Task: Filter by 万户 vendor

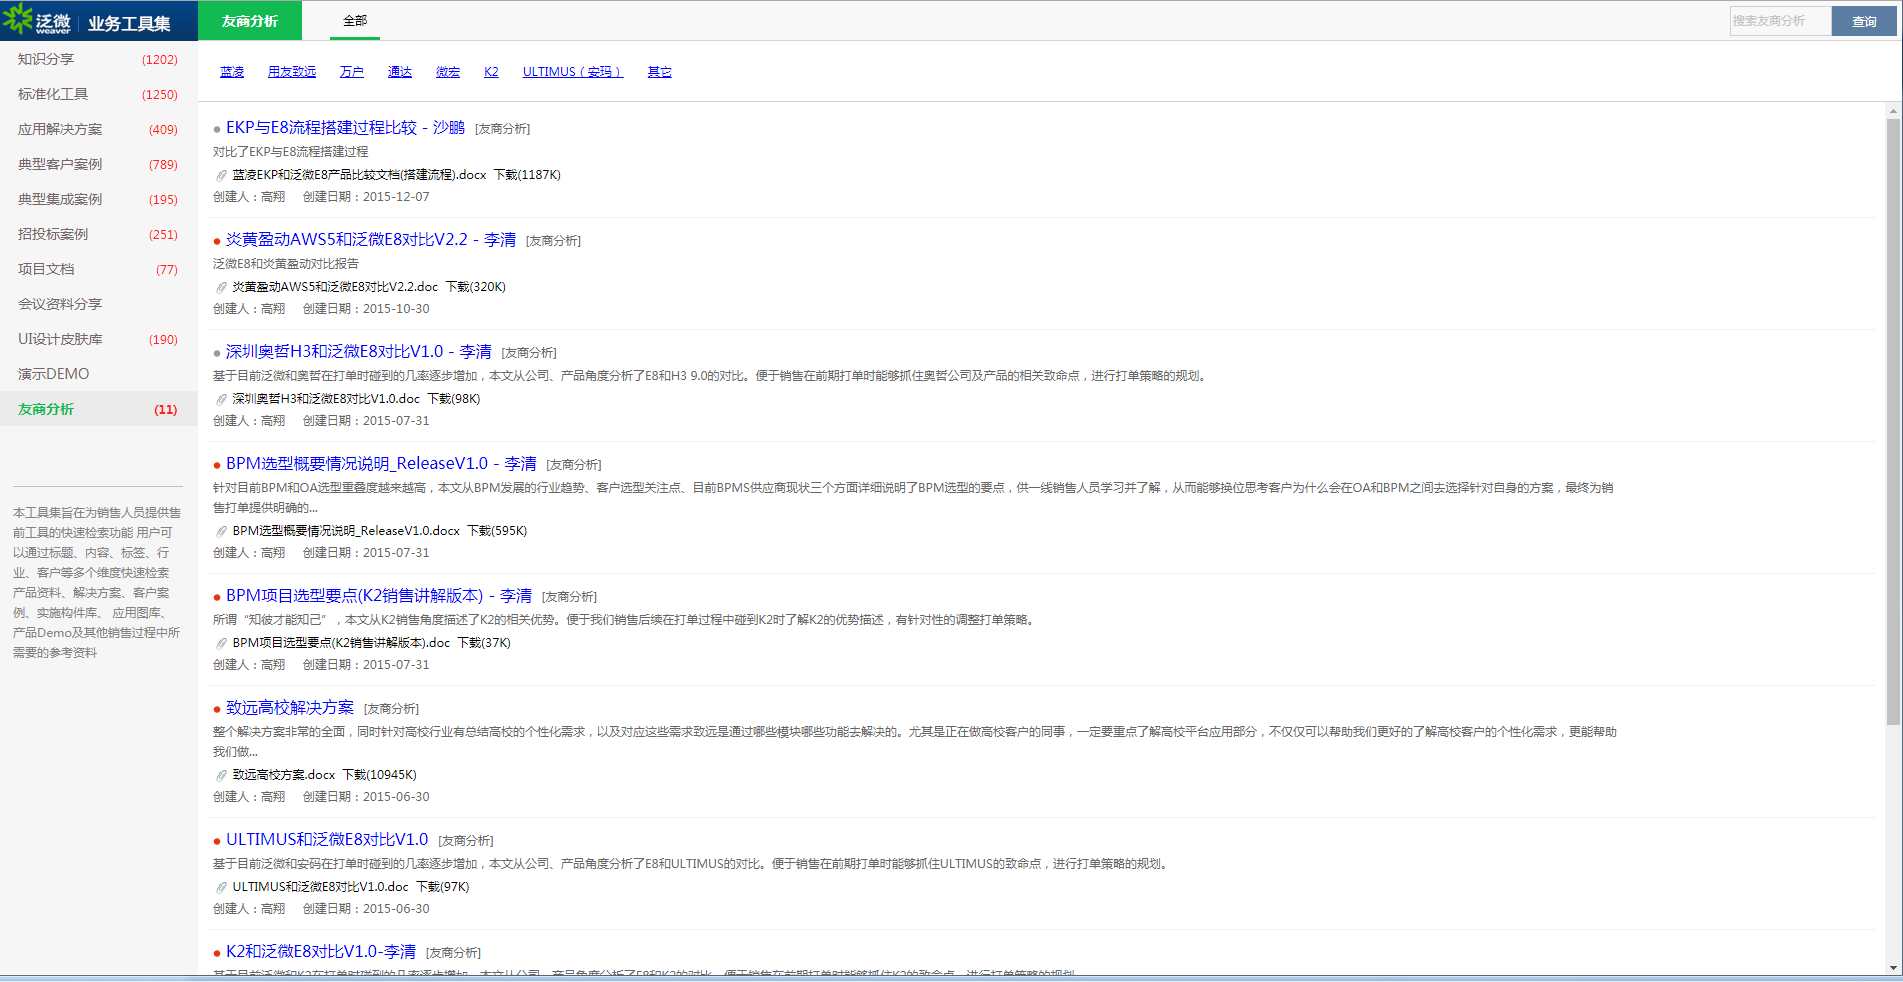Action: pyautogui.click(x=352, y=72)
